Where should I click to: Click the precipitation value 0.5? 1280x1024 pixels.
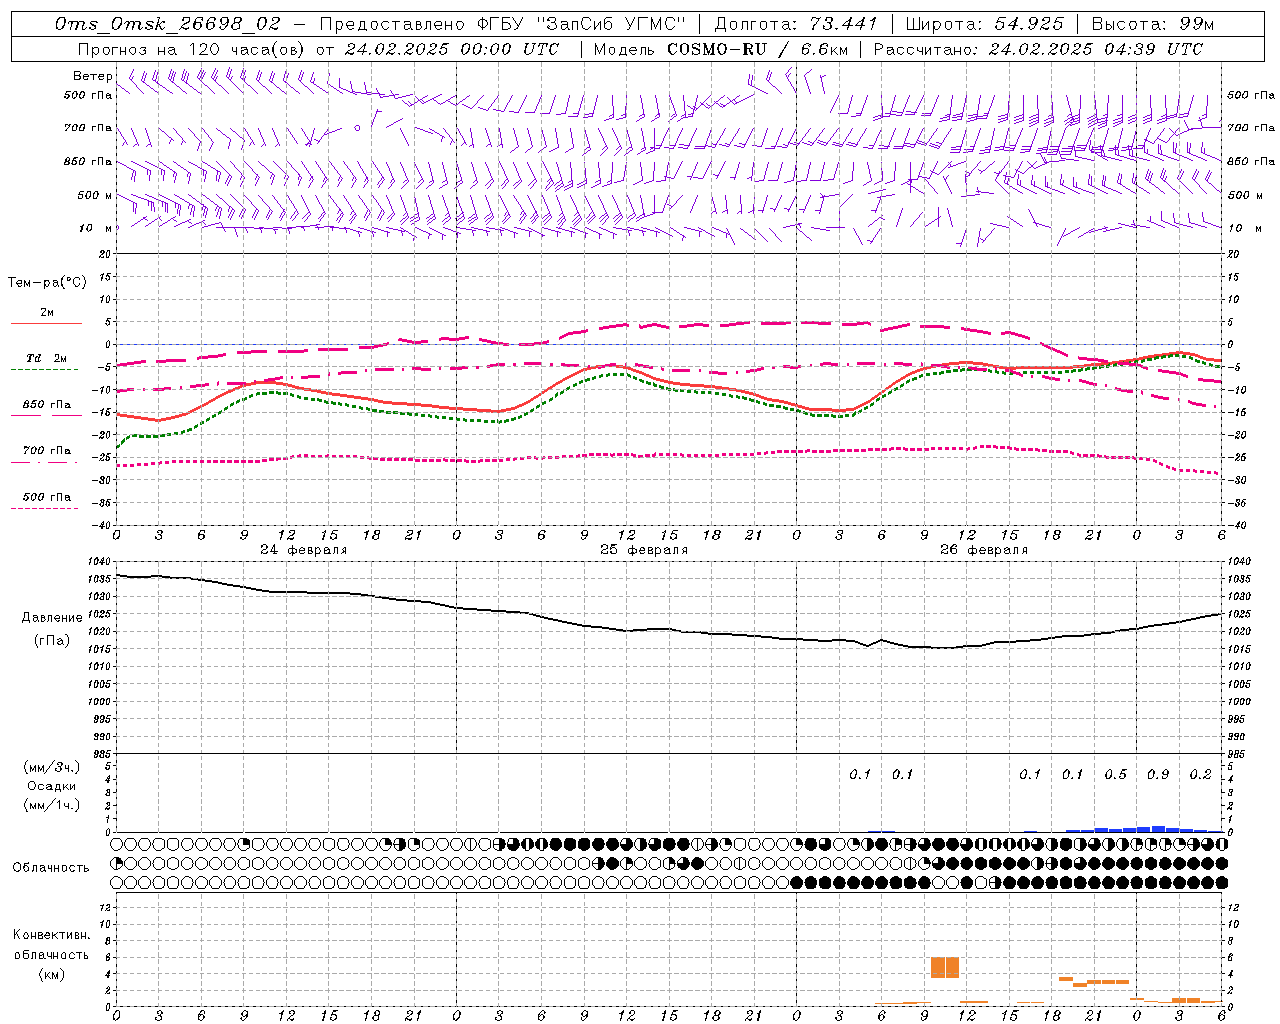click(x=1115, y=774)
